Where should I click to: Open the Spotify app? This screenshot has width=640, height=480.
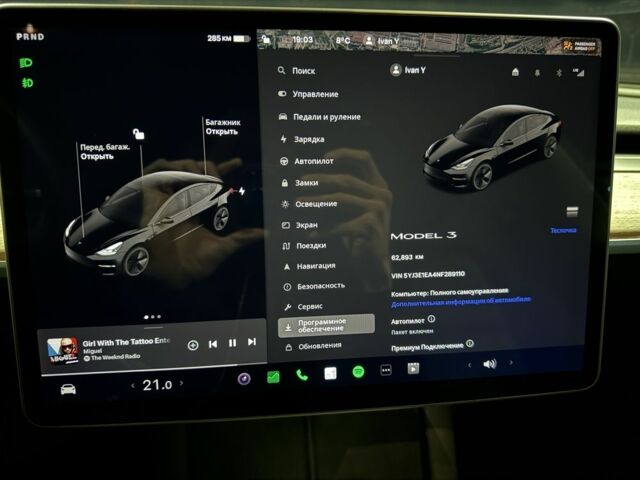tap(358, 372)
